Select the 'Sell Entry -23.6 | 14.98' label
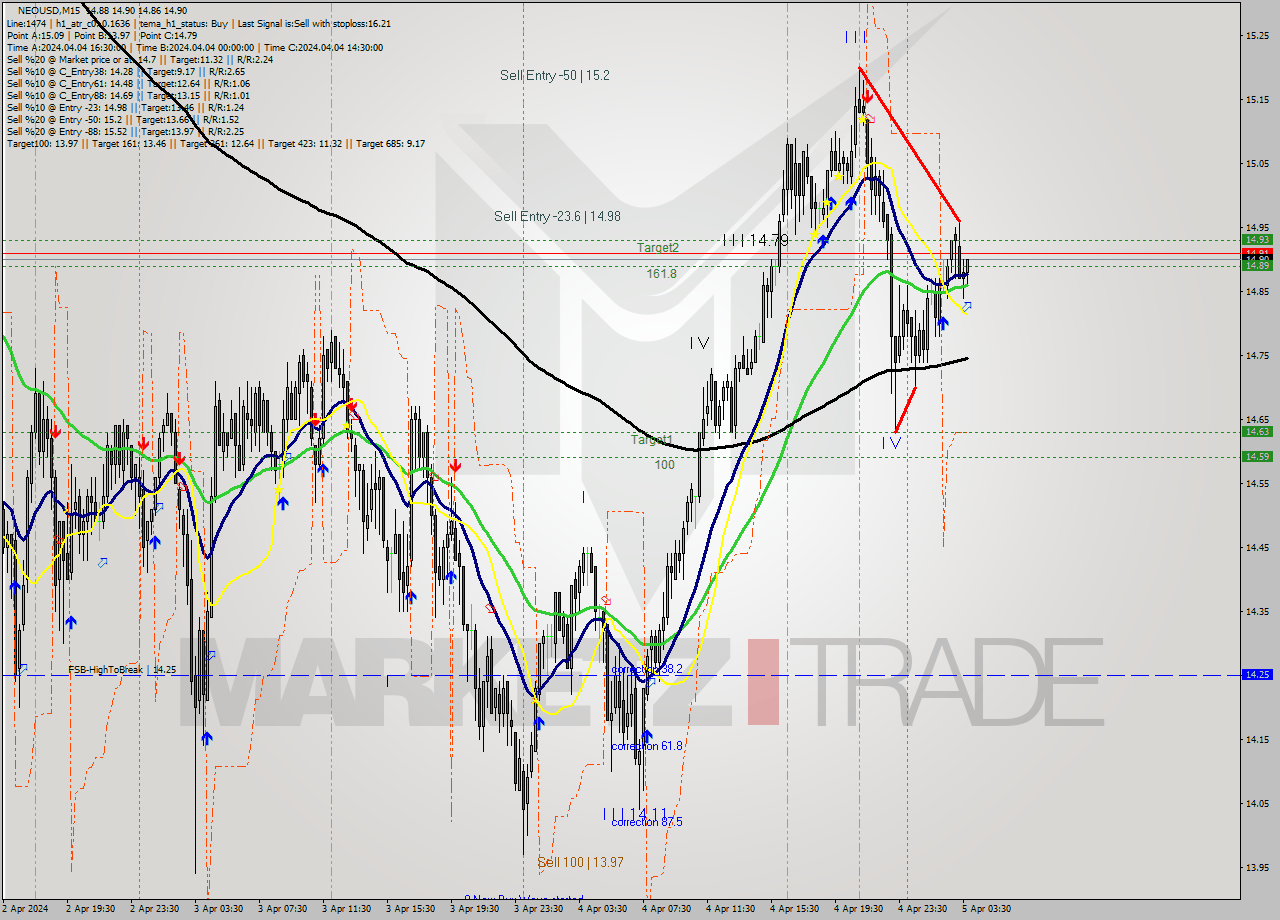The height and width of the screenshot is (920, 1280). [x=557, y=216]
